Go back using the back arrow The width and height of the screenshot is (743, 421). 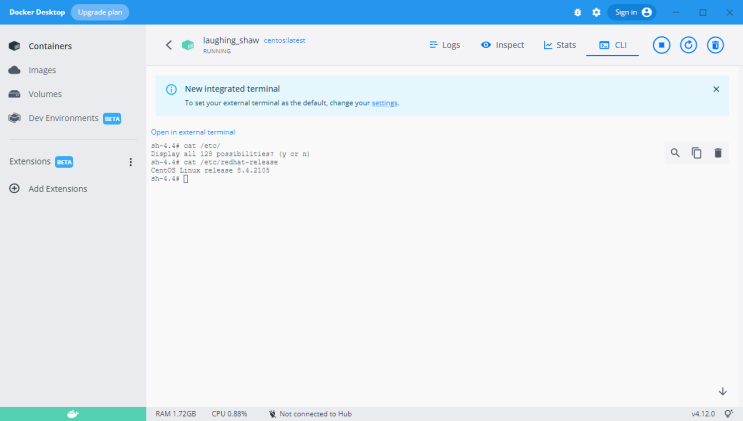click(169, 45)
